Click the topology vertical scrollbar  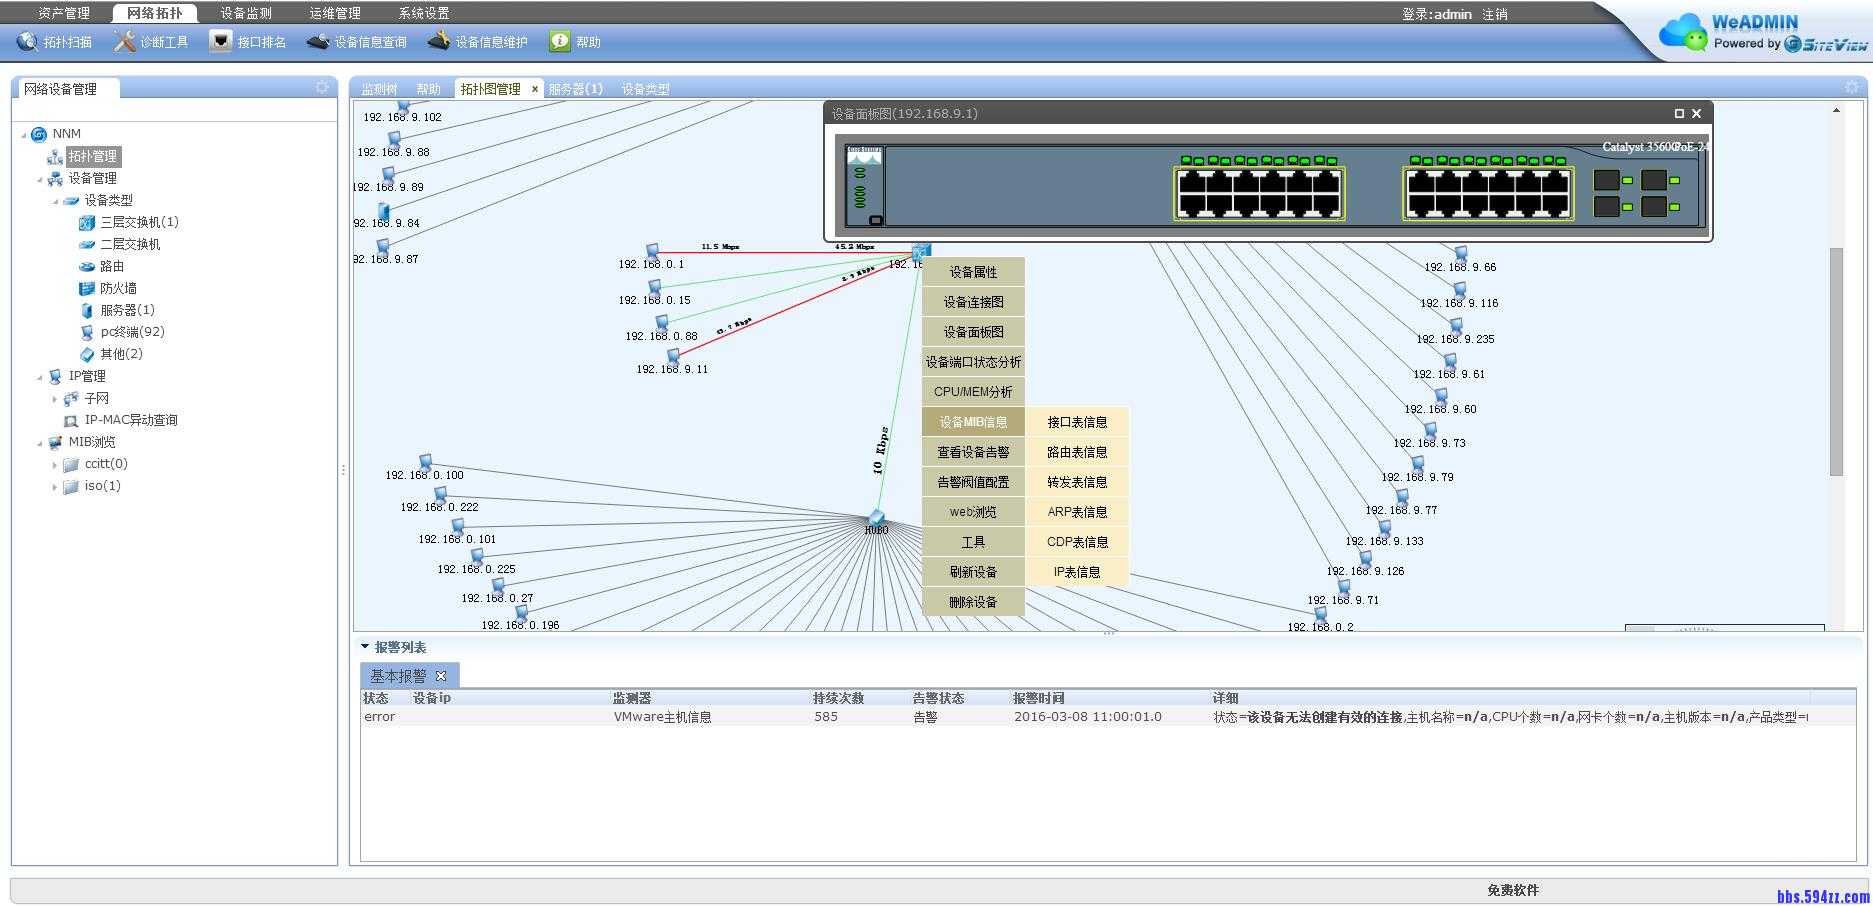point(1836,360)
